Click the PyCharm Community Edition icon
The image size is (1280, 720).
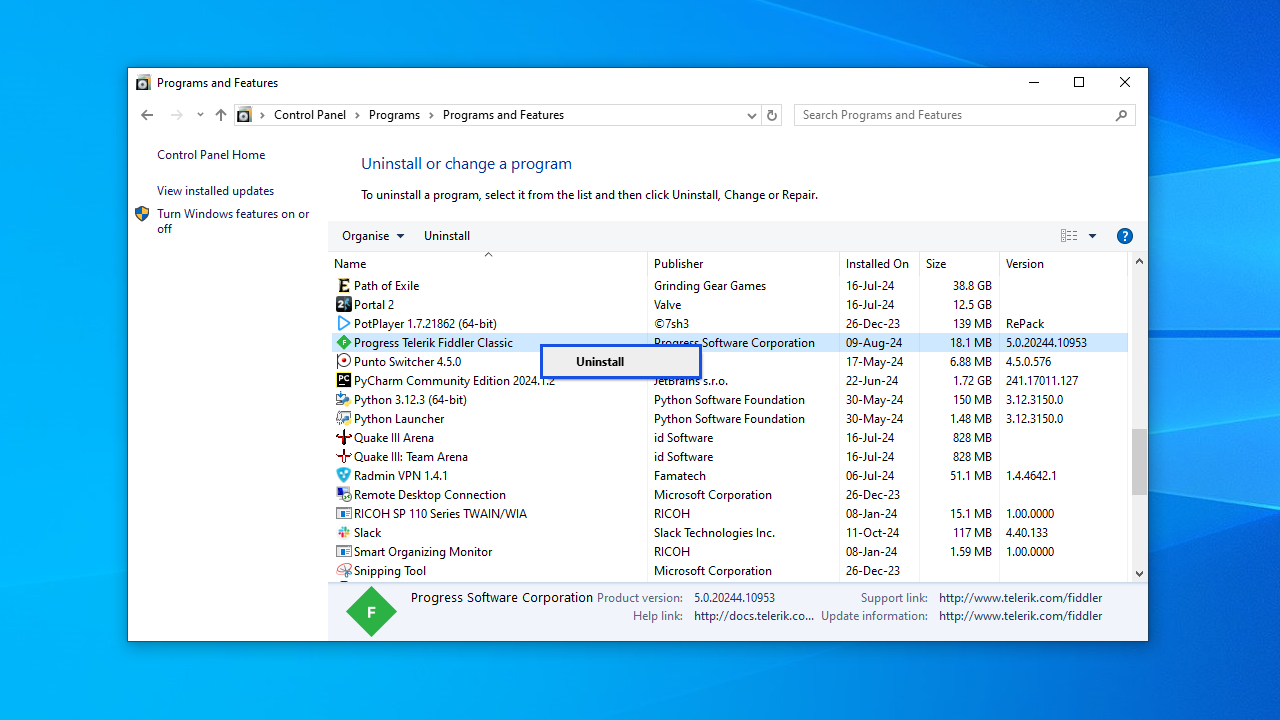[x=344, y=381]
